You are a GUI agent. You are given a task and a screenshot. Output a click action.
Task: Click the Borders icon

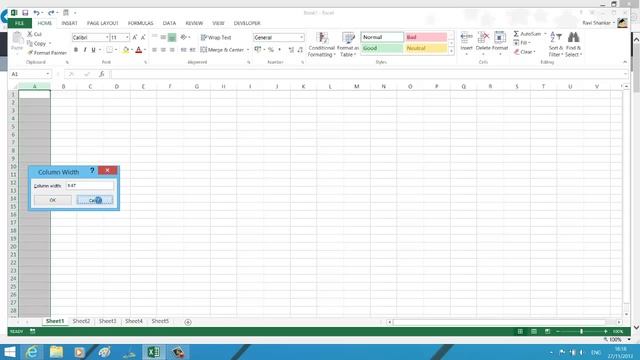109,50
